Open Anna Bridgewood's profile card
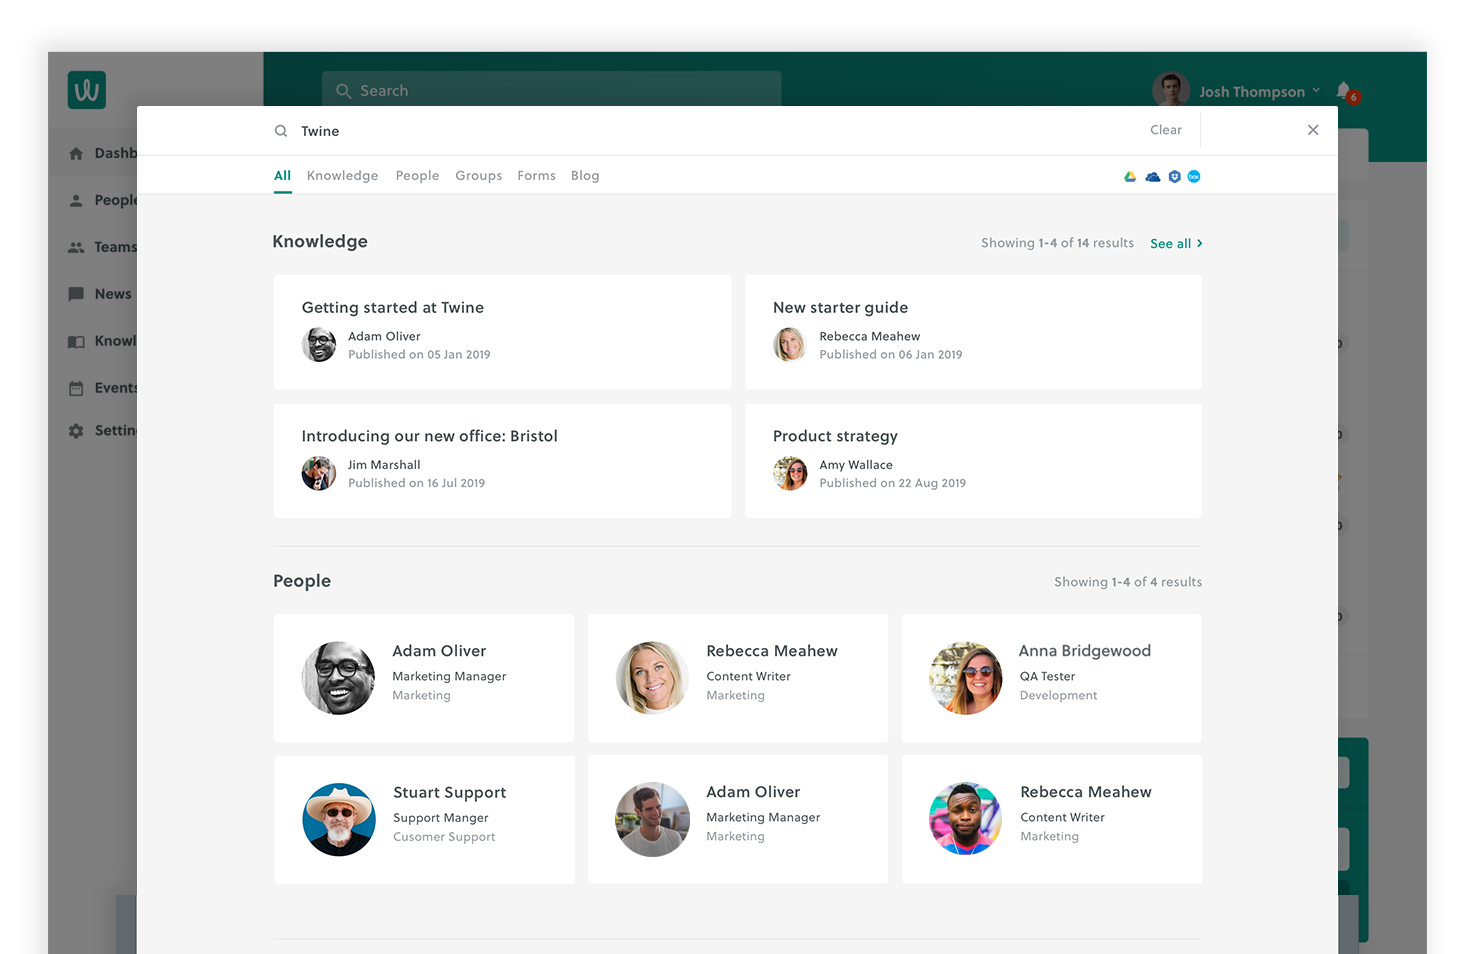 pos(1051,678)
